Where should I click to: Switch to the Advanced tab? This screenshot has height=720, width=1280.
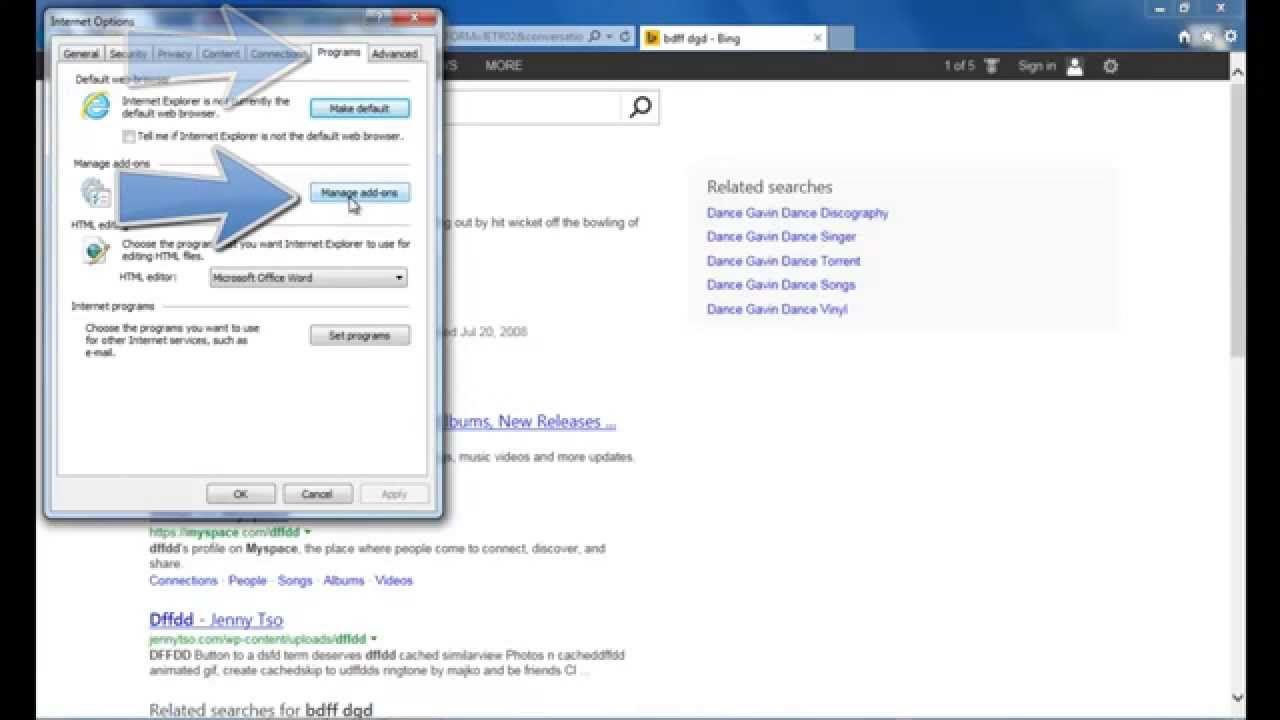(395, 54)
